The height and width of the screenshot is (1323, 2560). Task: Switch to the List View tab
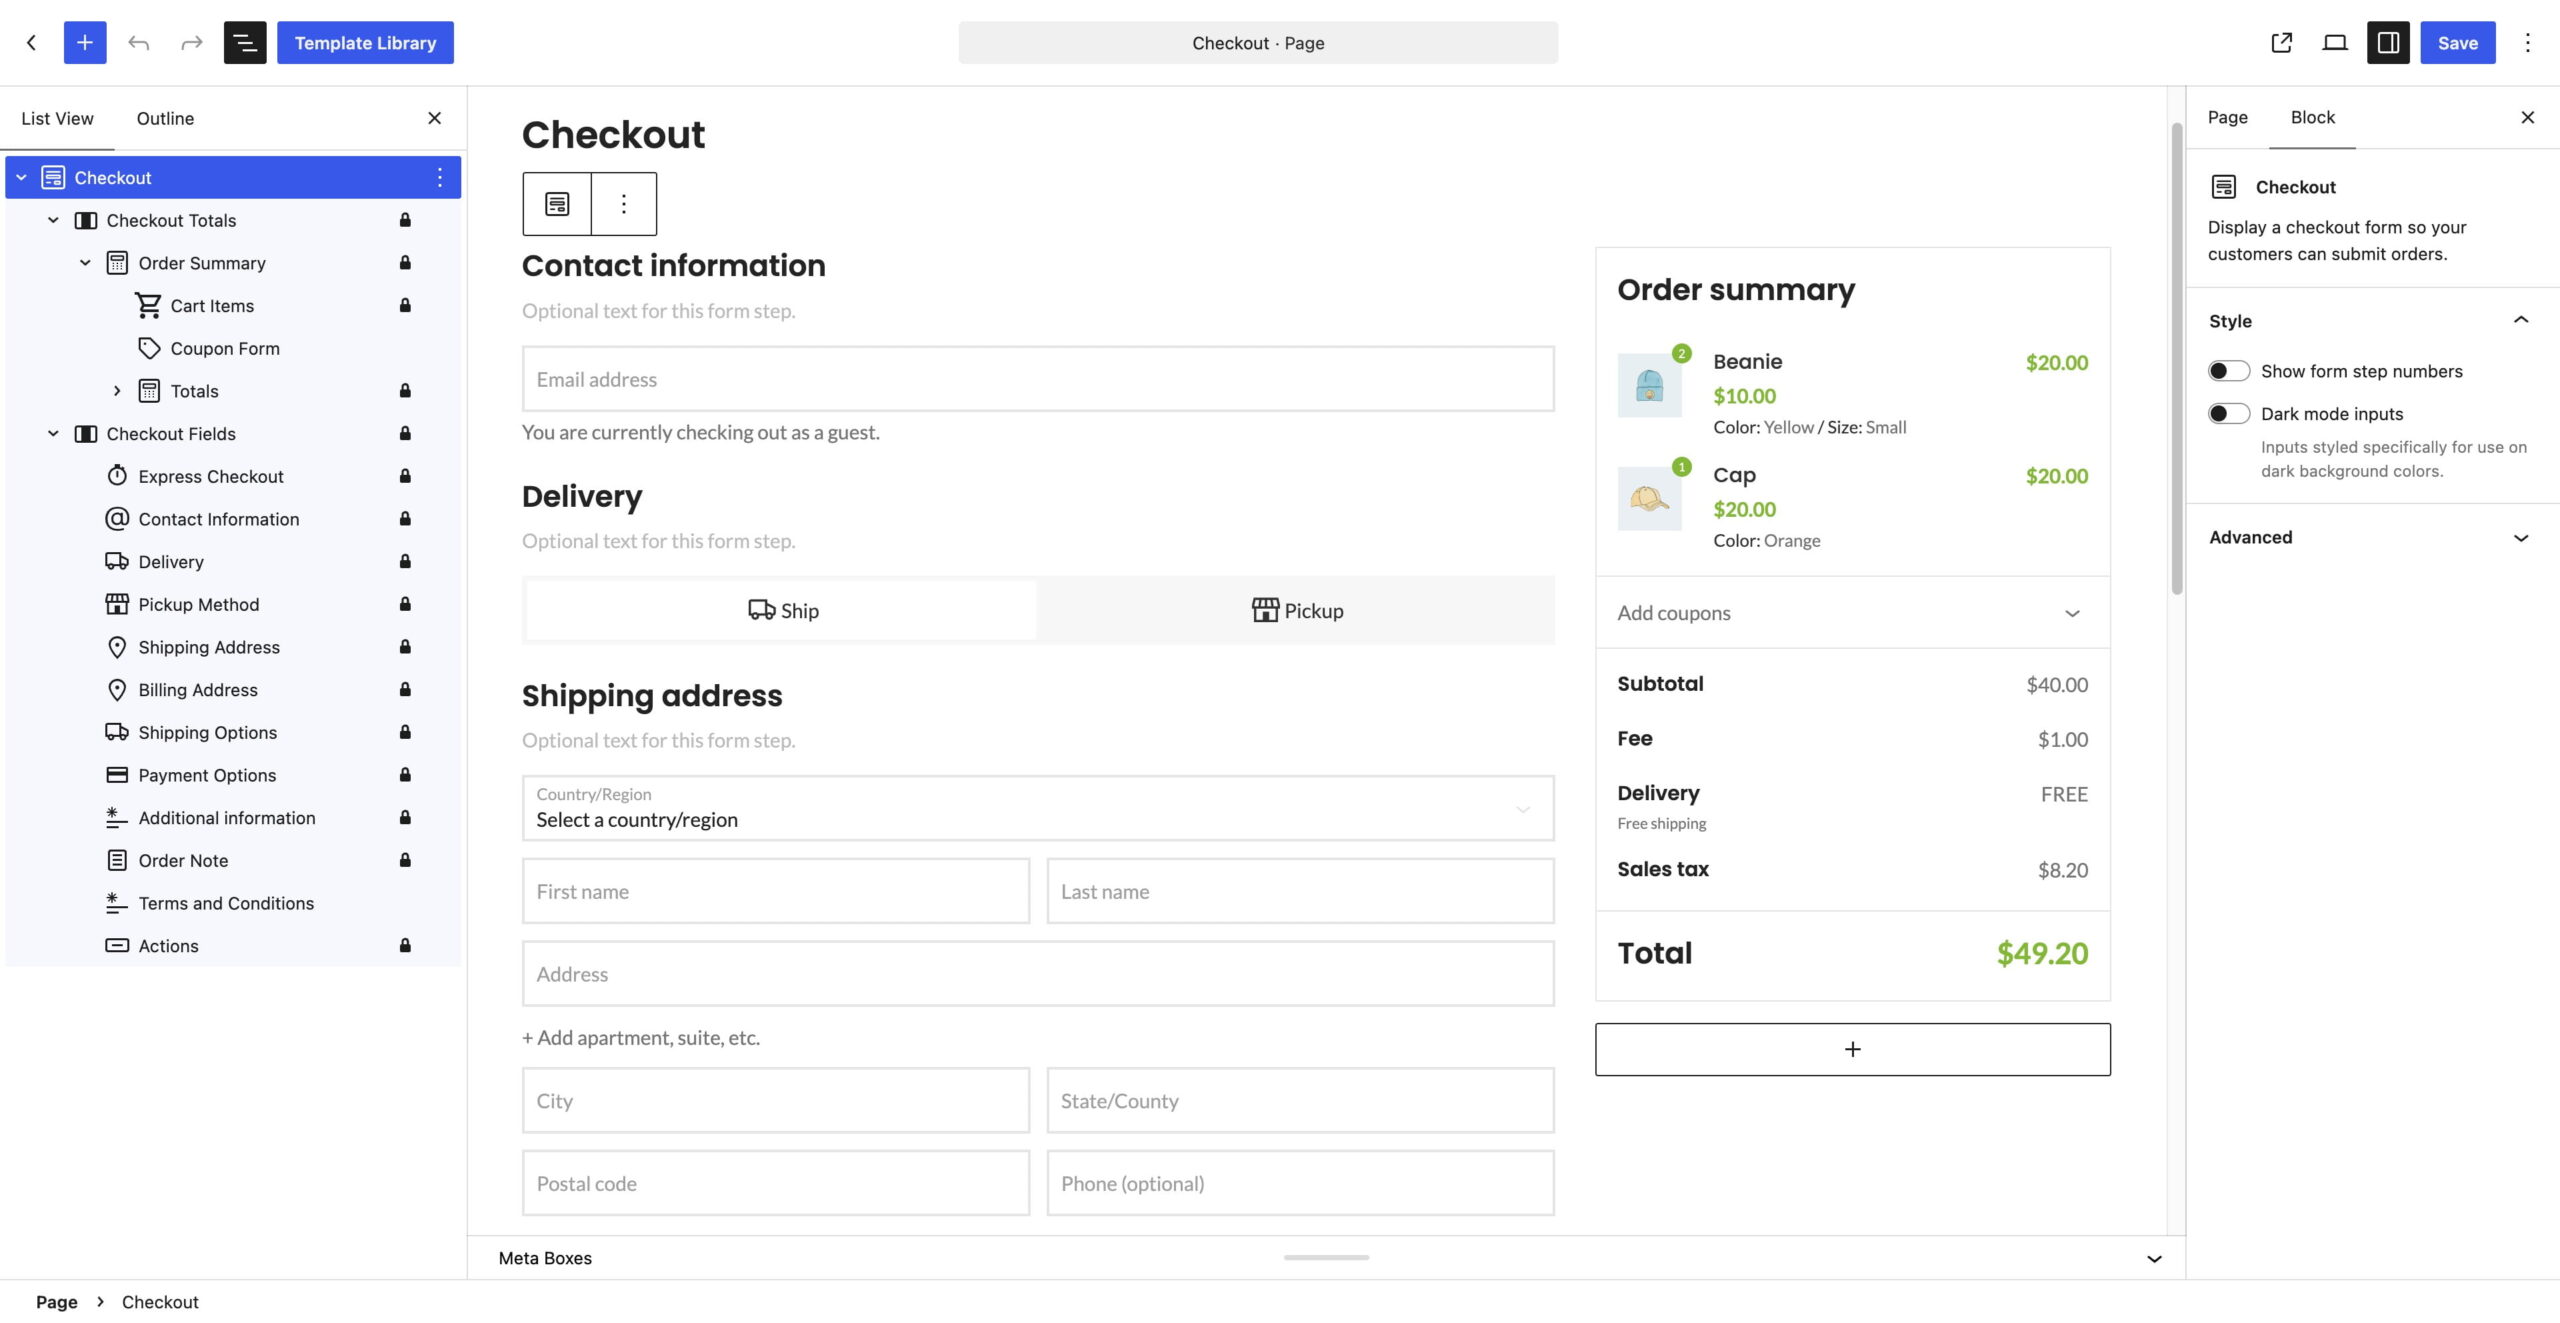[57, 118]
